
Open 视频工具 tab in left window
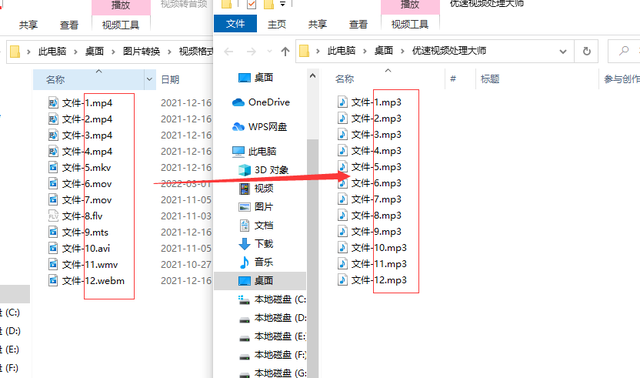[120, 25]
